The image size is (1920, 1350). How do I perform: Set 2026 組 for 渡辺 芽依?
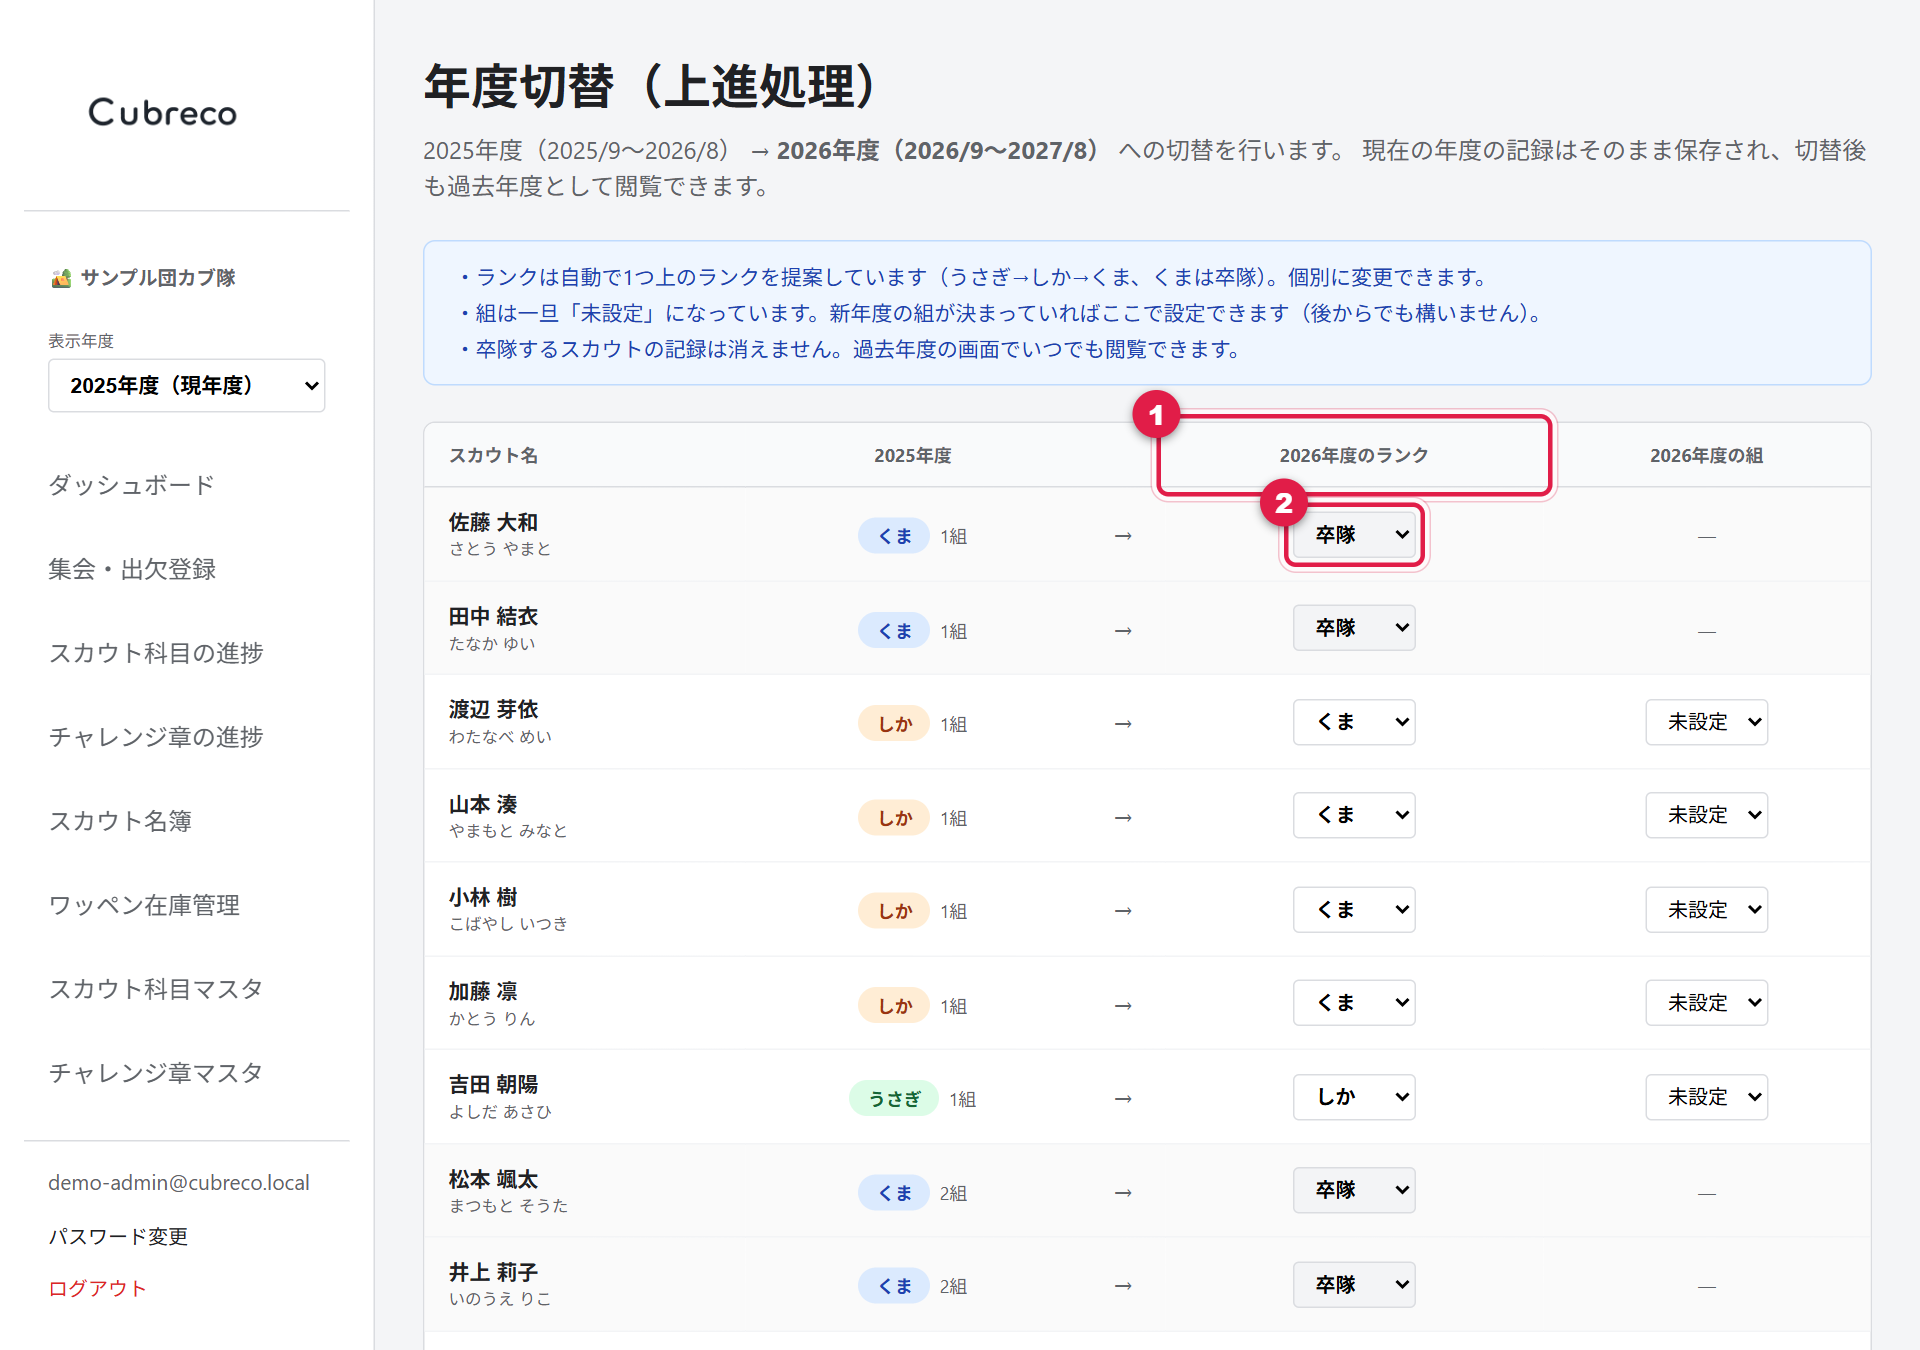[x=1707, y=722]
